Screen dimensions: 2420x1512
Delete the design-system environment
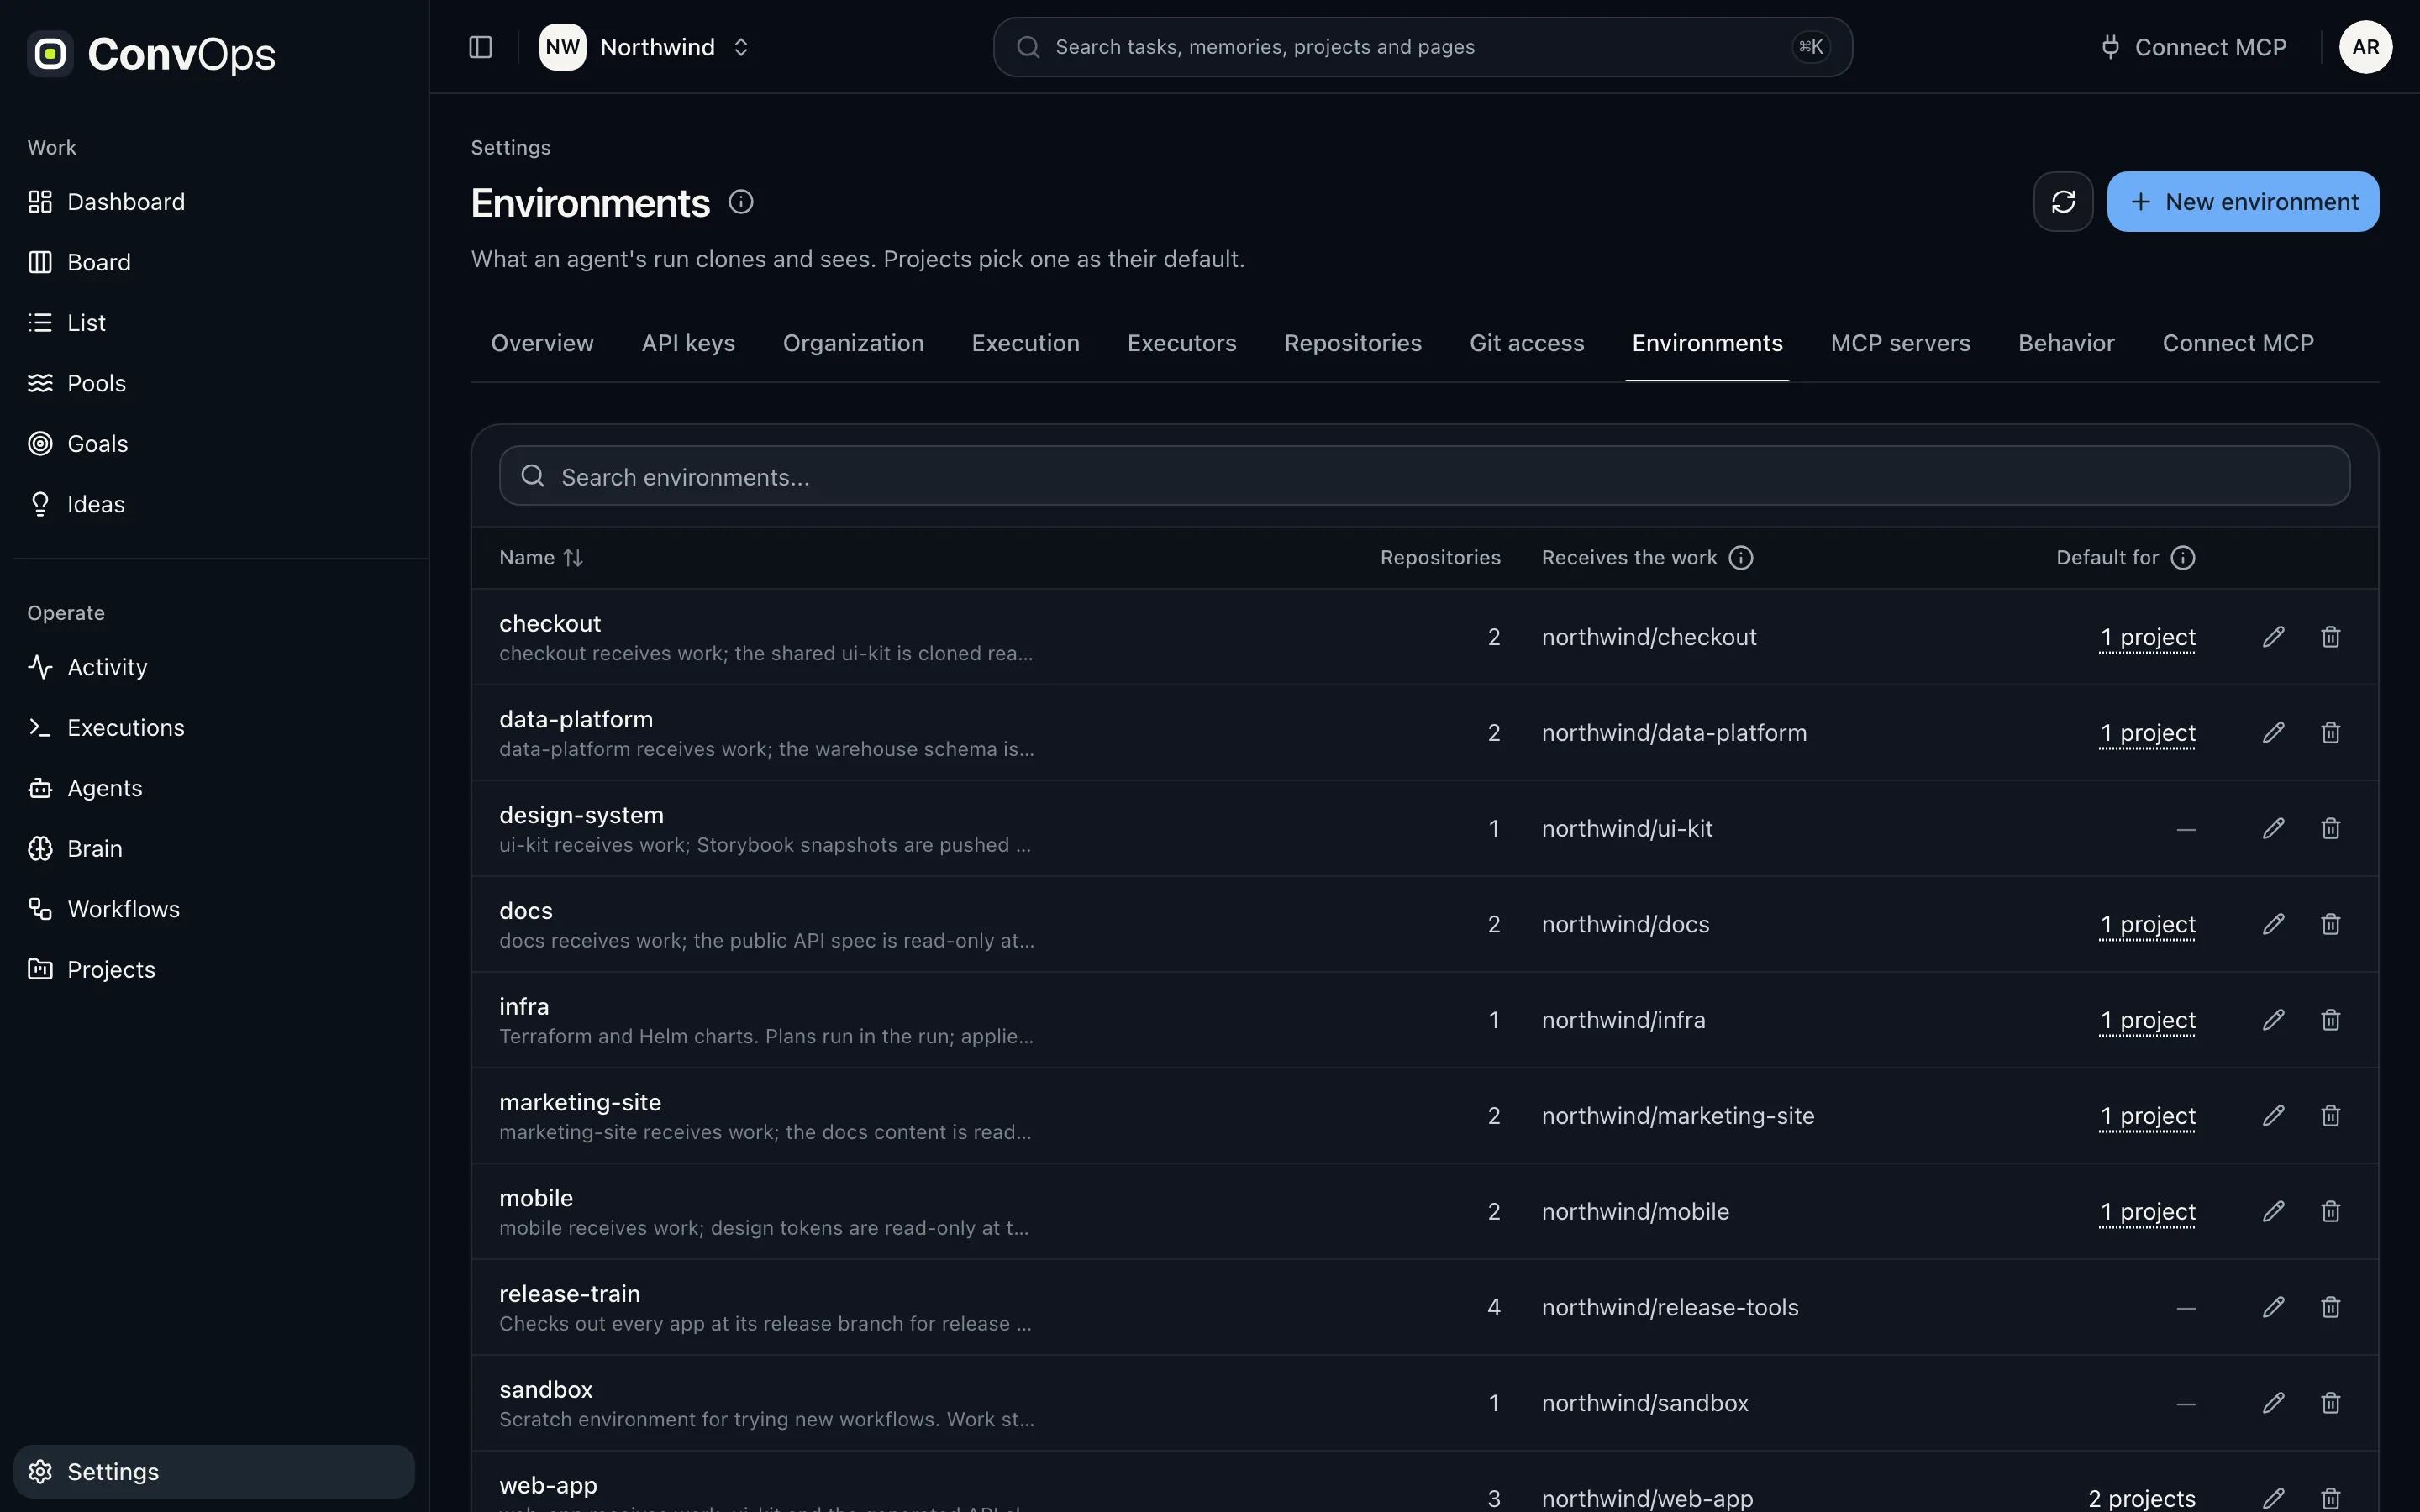pyautogui.click(x=2330, y=829)
